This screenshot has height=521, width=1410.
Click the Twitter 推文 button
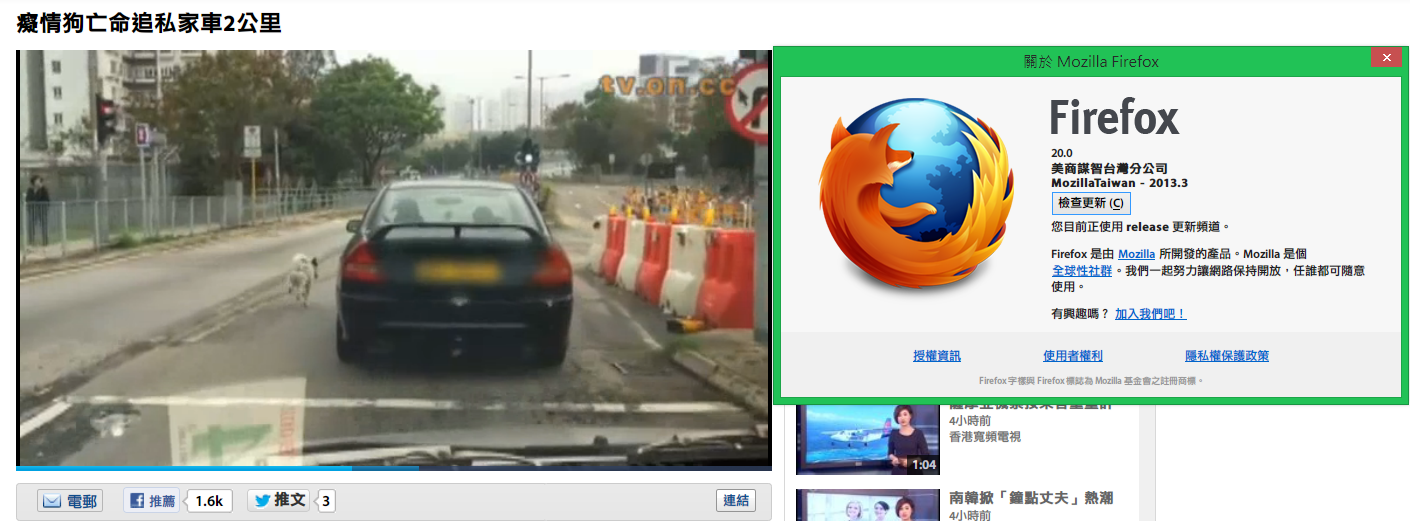pyautogui.click(x=278, y=500)
